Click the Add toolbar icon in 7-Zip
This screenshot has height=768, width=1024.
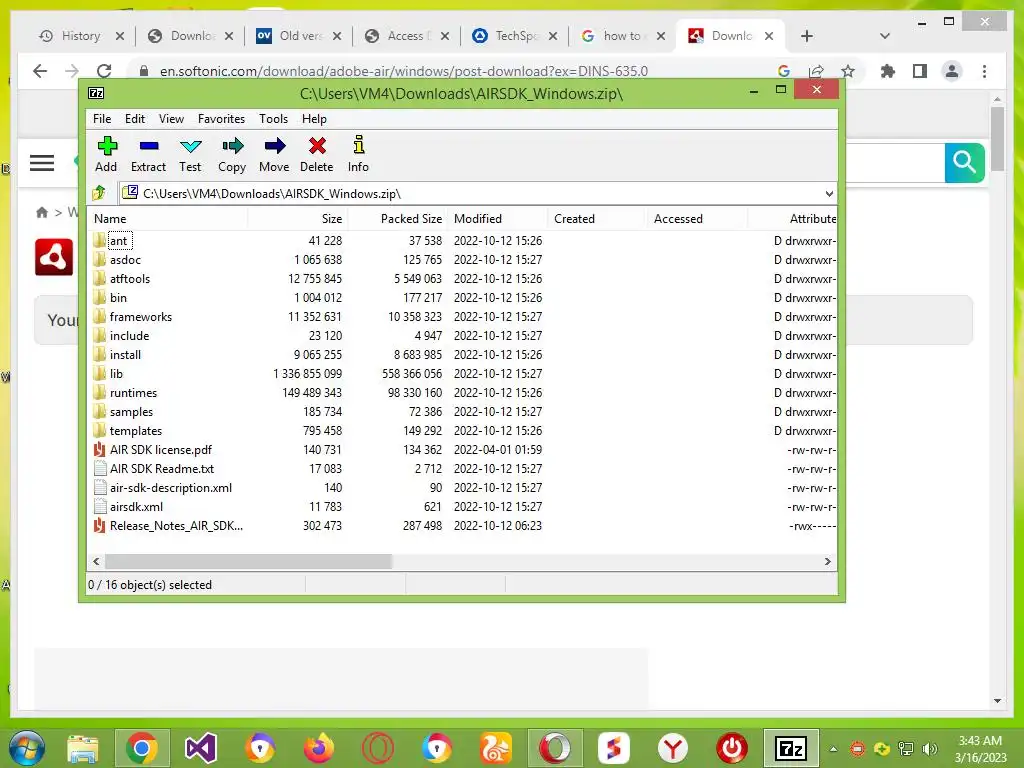pos(106,154)
